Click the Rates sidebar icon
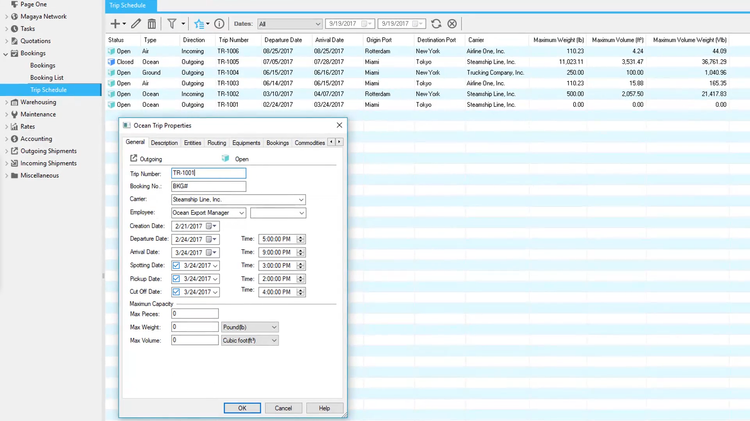The image size is (750, 421). pos(14,127)
